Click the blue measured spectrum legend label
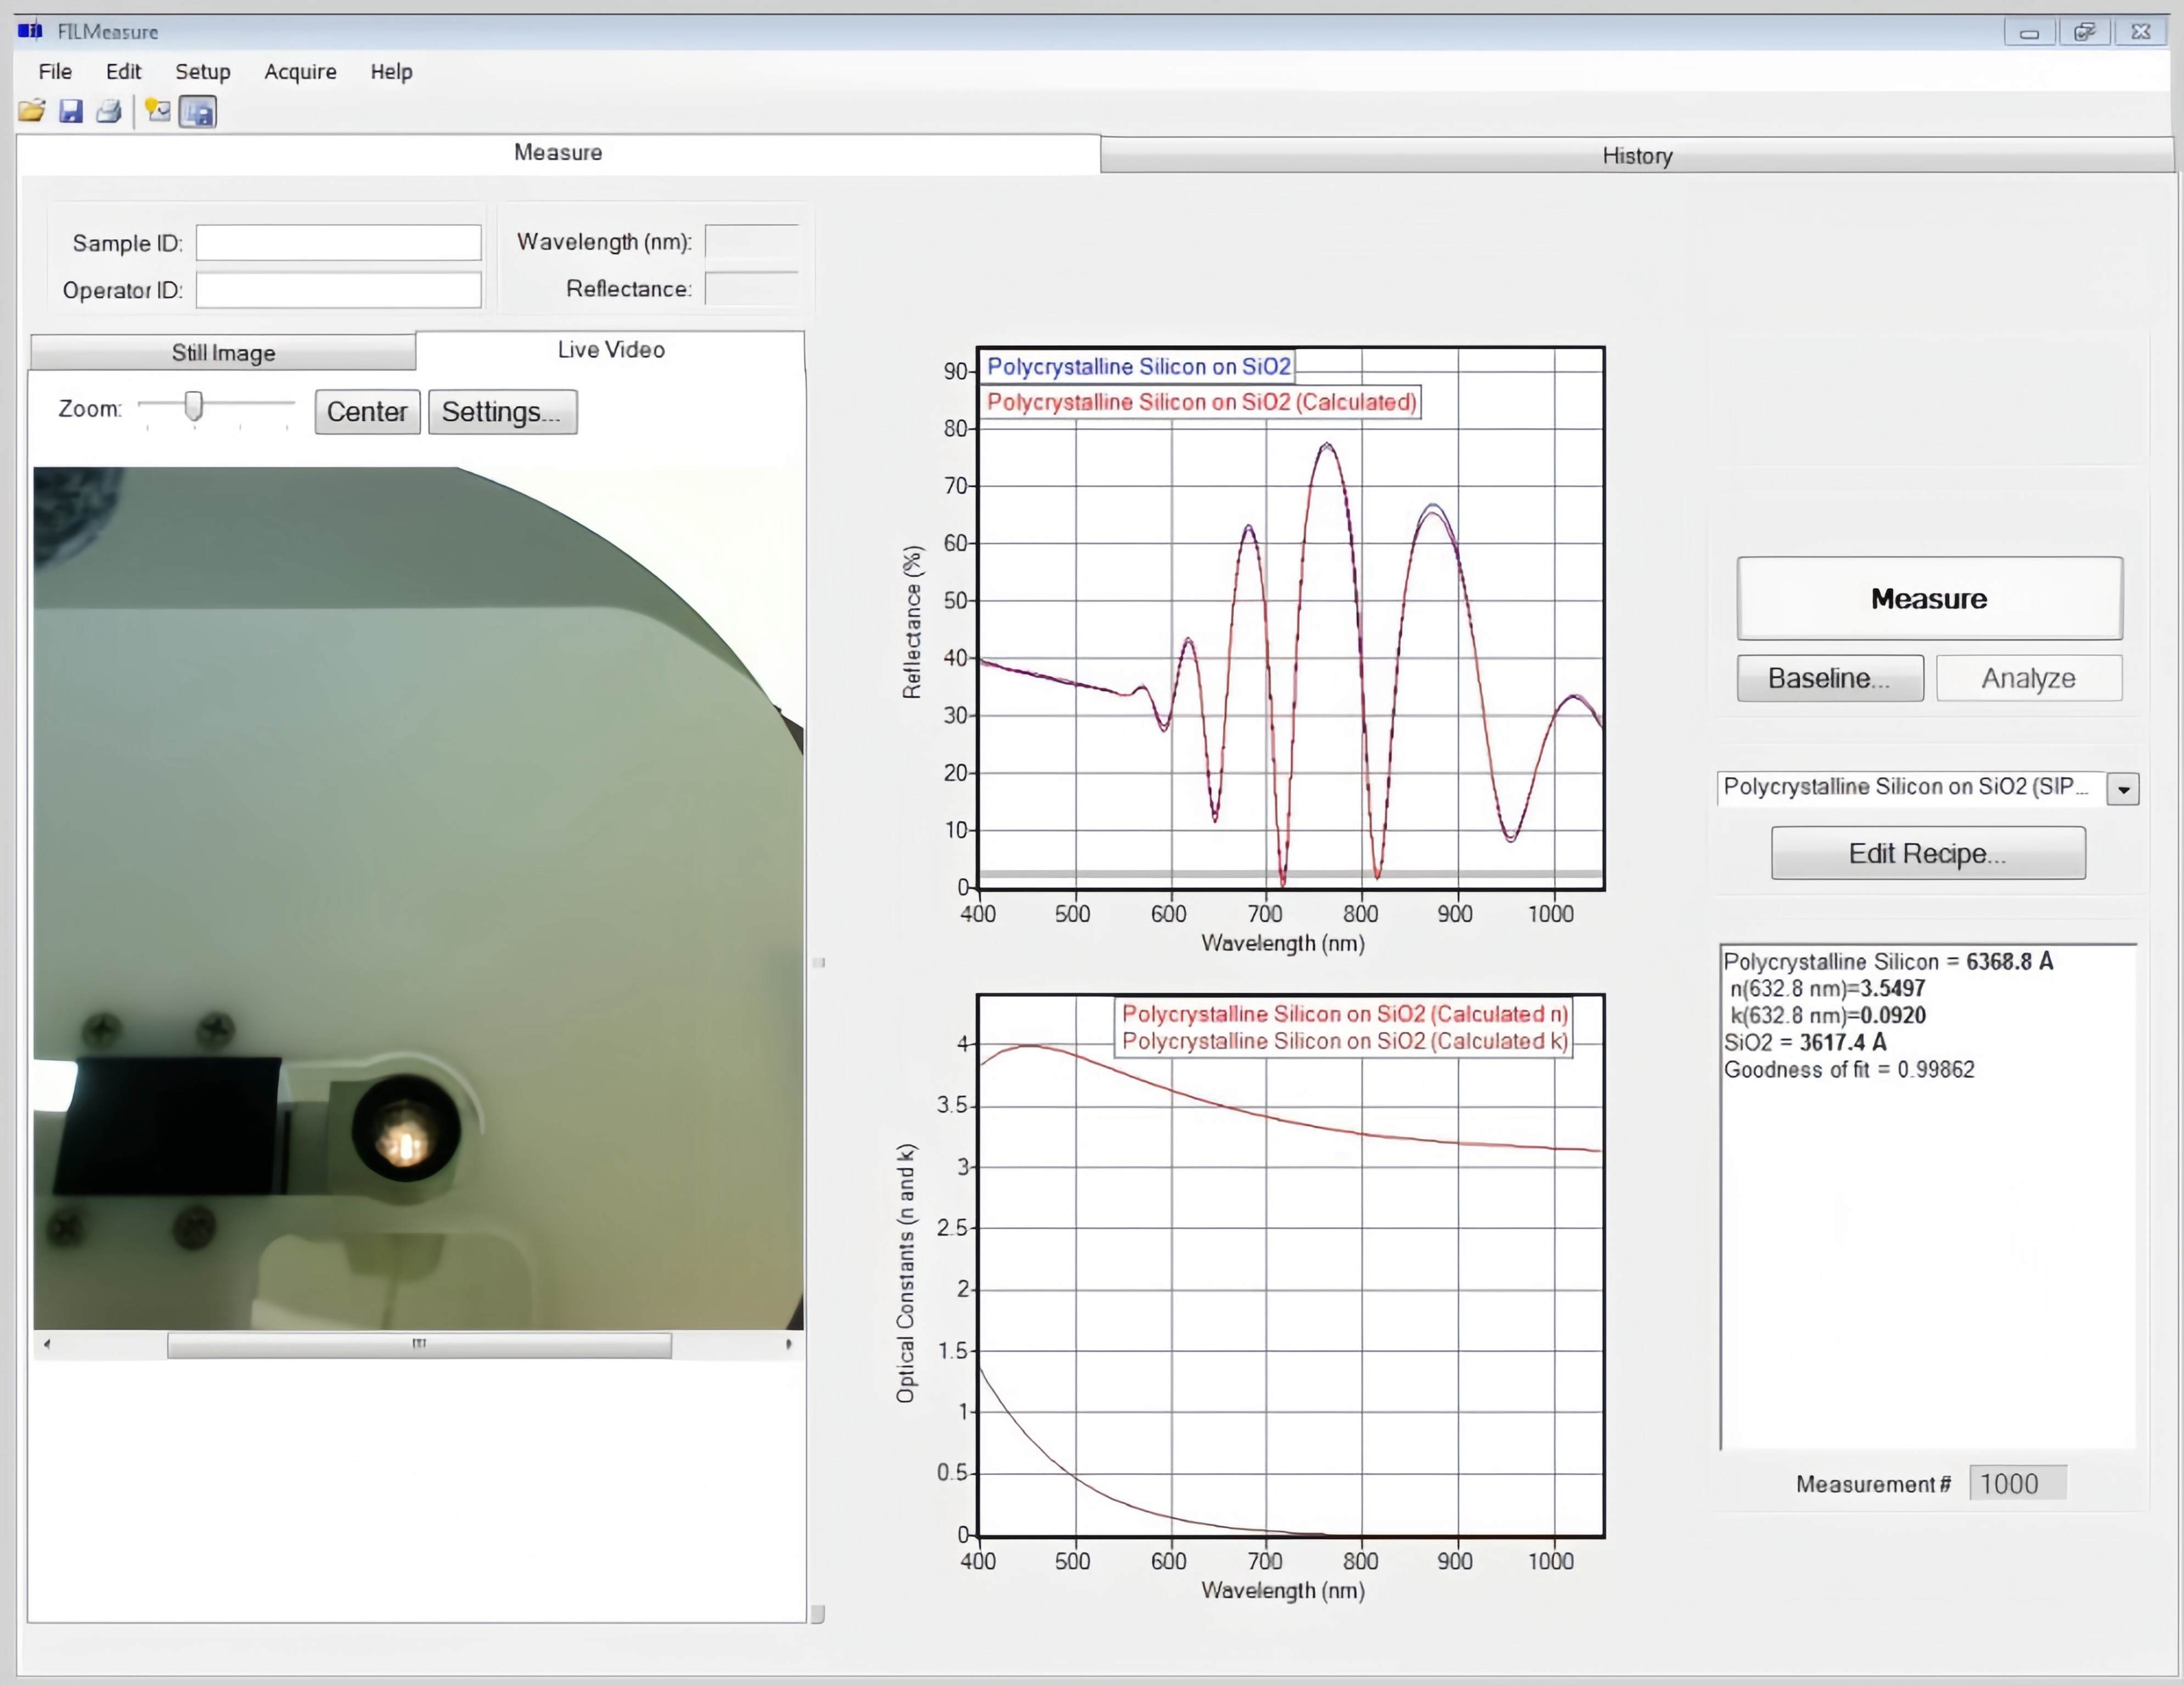 [x=1138, y=366]
